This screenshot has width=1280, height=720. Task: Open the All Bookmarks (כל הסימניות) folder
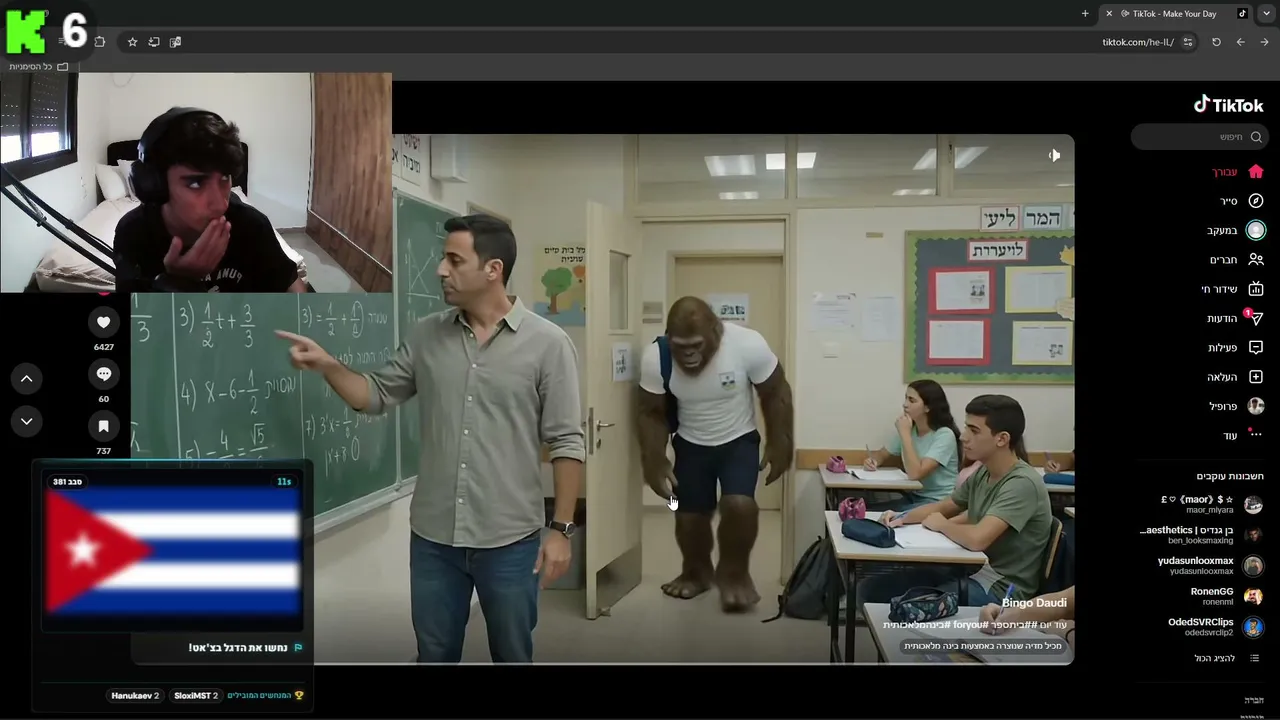(x=39, y=66)
